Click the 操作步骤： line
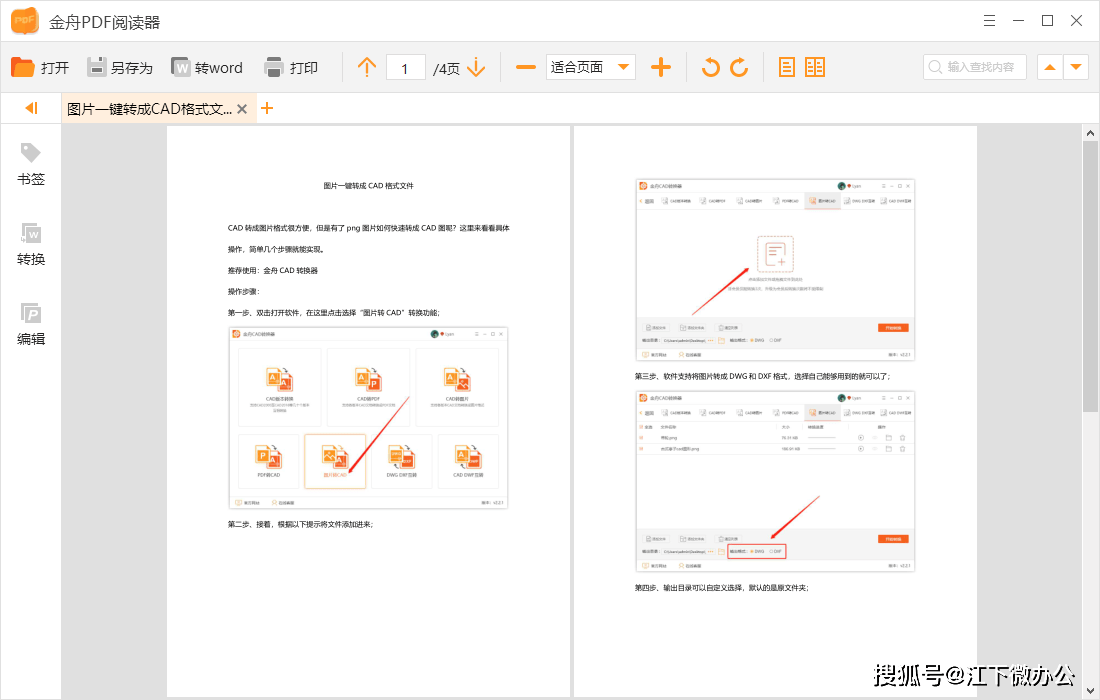Image resolution: width=1100 pixels, height=700 pixels. tap(243, 292)
